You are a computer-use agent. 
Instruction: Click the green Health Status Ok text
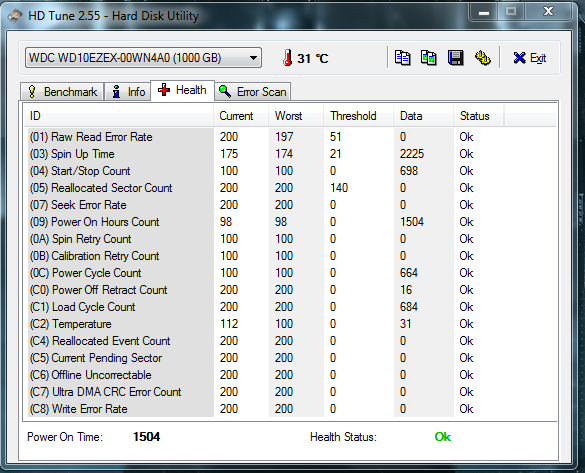point(443,437)
